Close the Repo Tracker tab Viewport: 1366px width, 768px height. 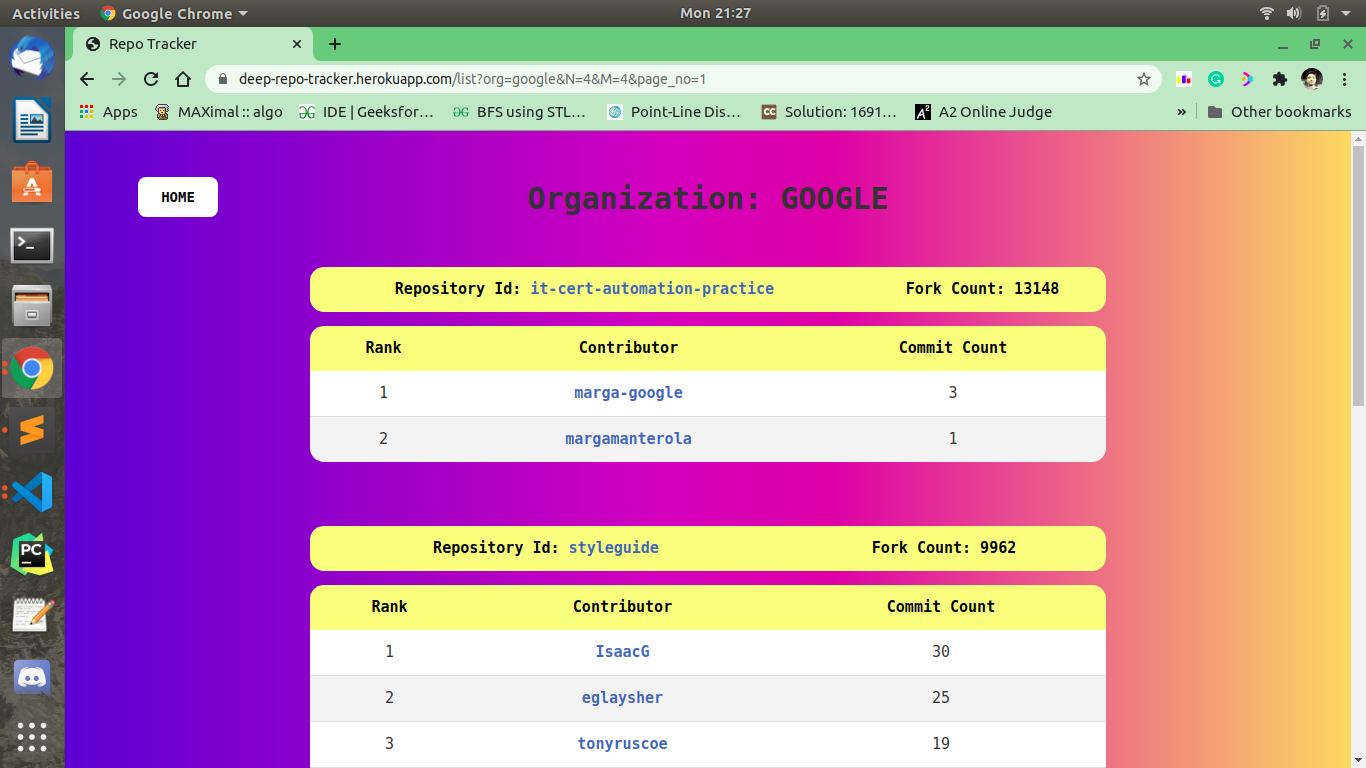click(297, 44)
